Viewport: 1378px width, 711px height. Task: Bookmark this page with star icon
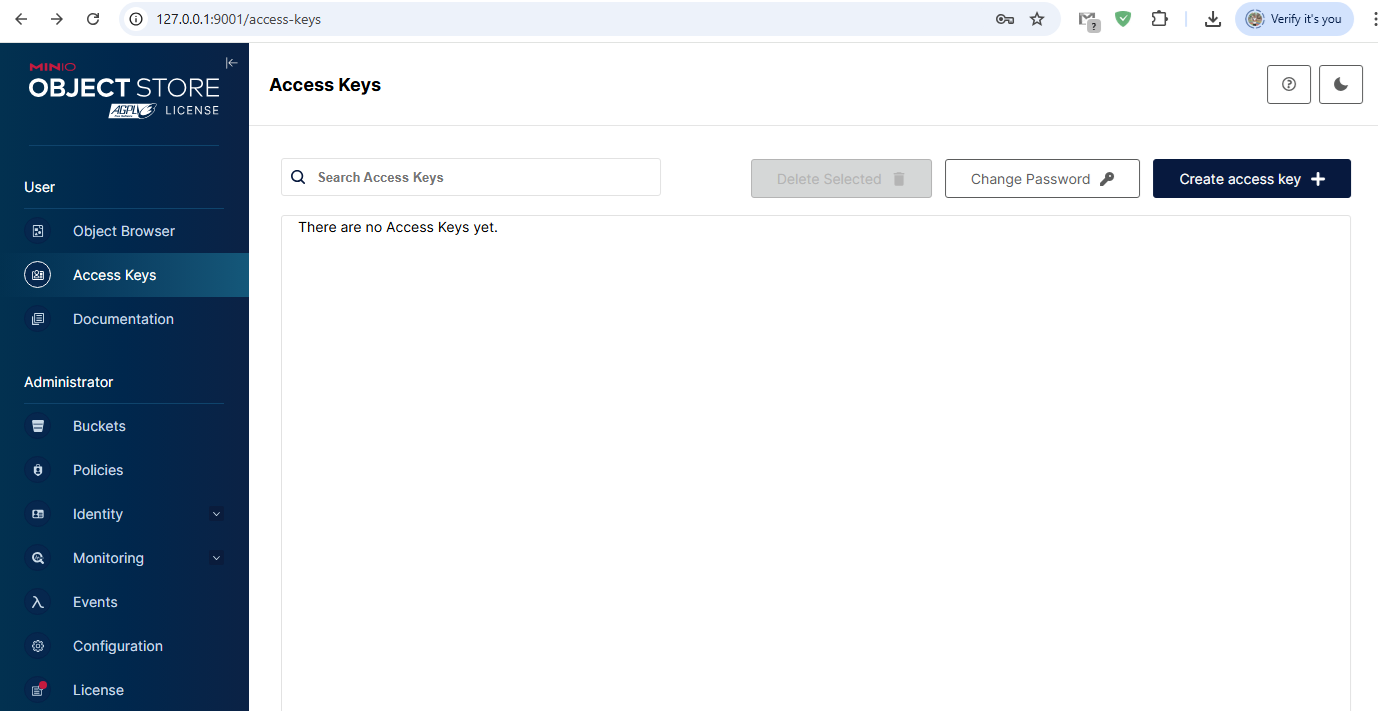pos(1037,19)
